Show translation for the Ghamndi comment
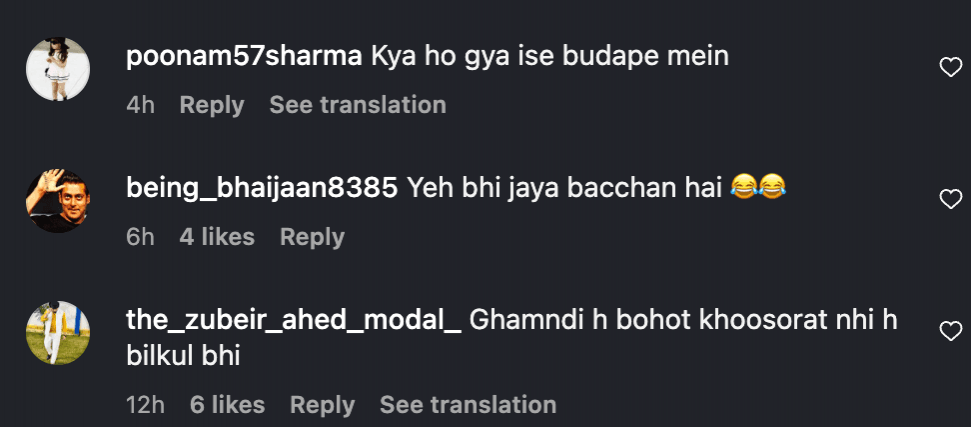 [467, 405]
